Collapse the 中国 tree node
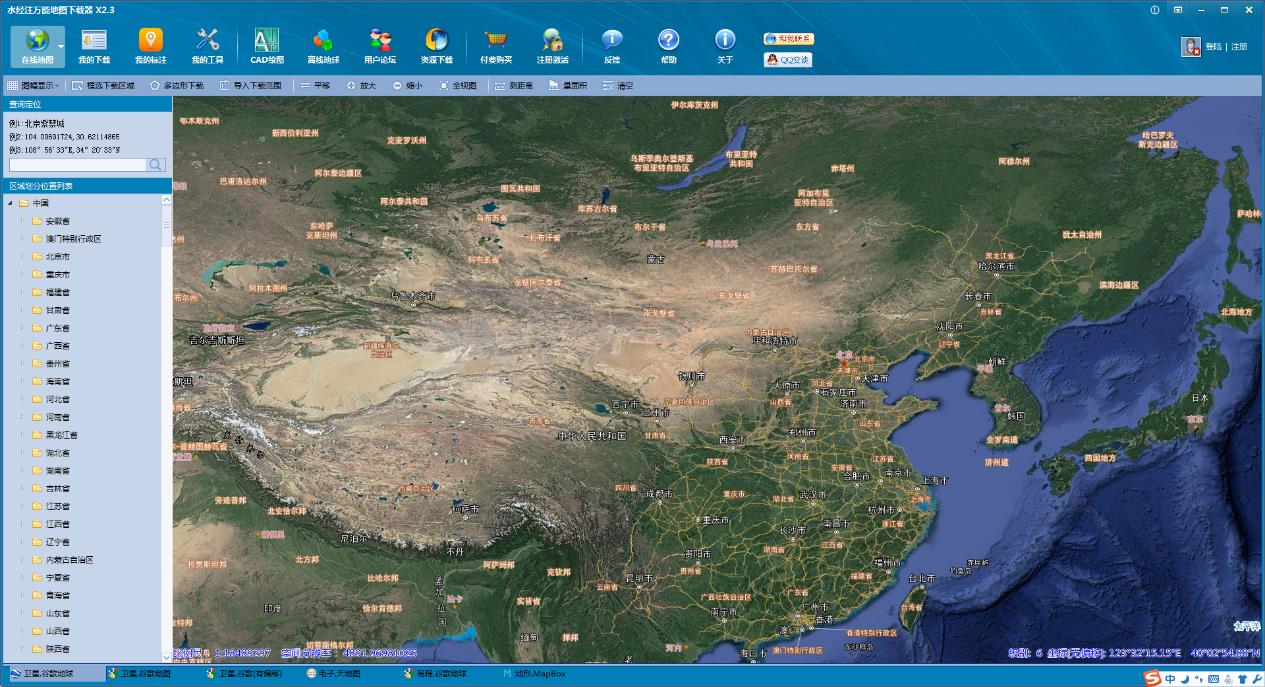 10,203
